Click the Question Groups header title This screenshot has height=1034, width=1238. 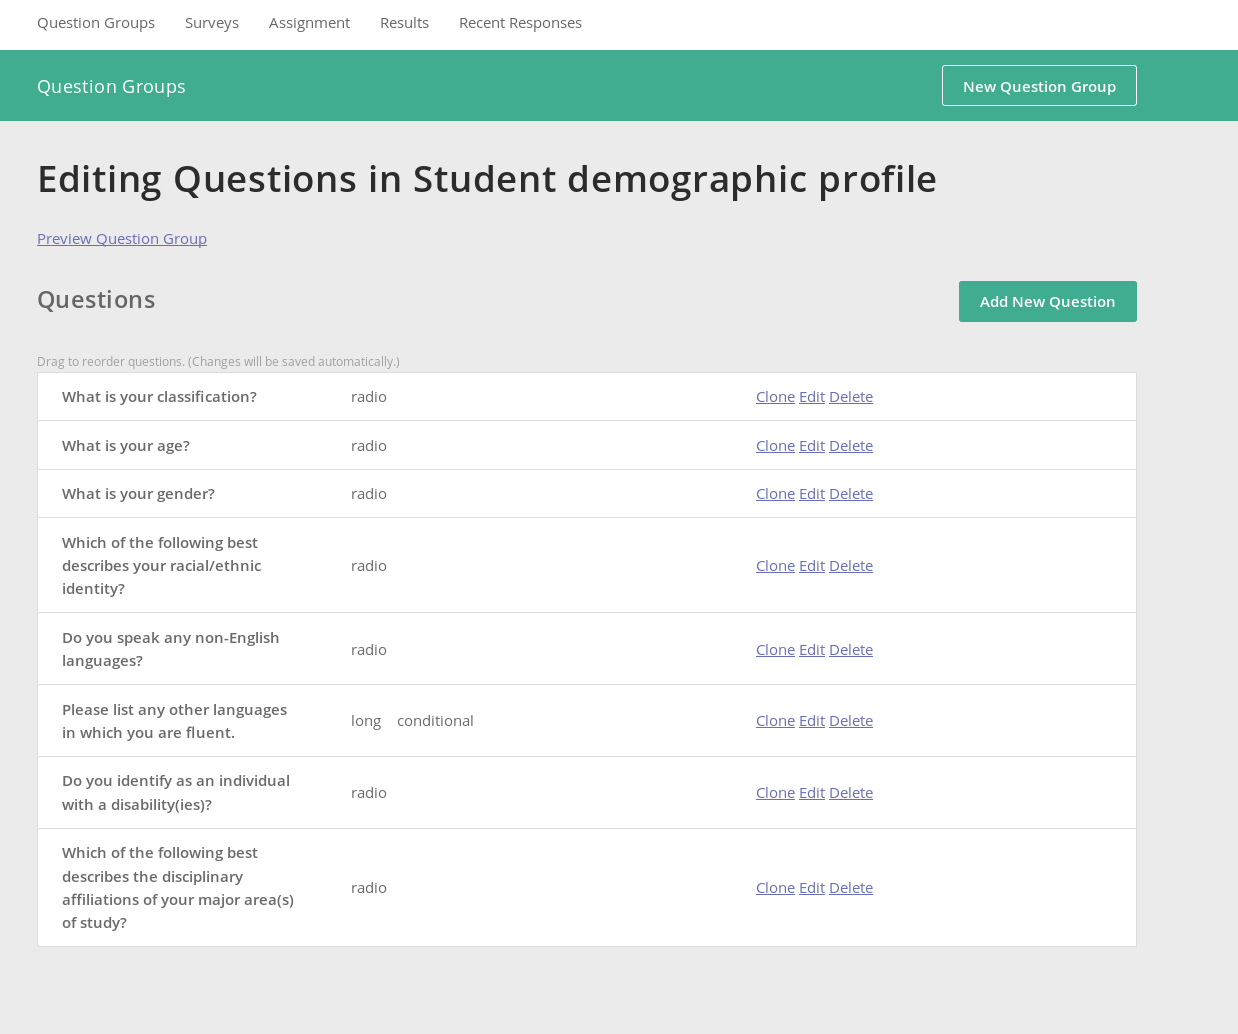point(111,86)
